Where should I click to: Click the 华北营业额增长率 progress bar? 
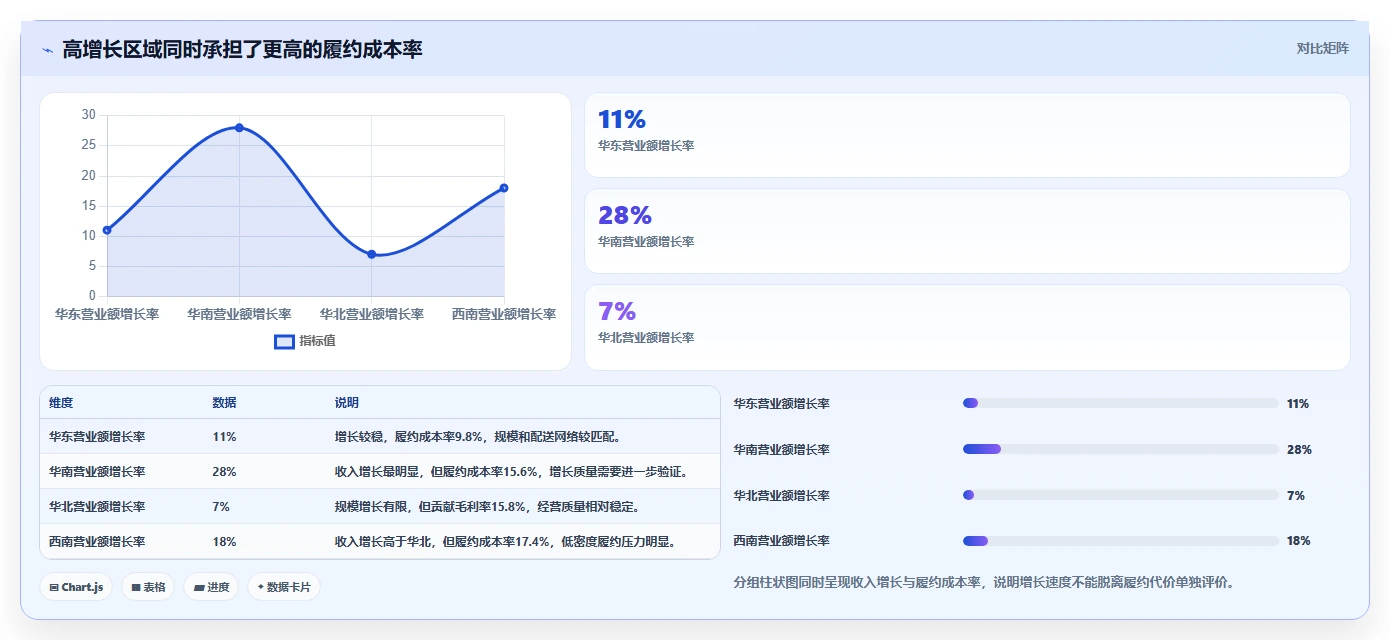click(x=1120, y=495)
